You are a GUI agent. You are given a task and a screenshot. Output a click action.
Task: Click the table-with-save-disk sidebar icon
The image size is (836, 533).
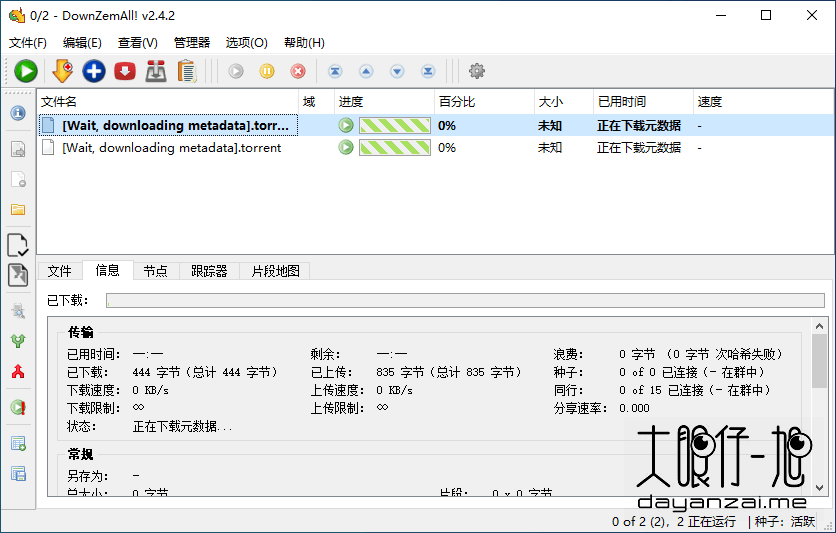coord(18,473)
